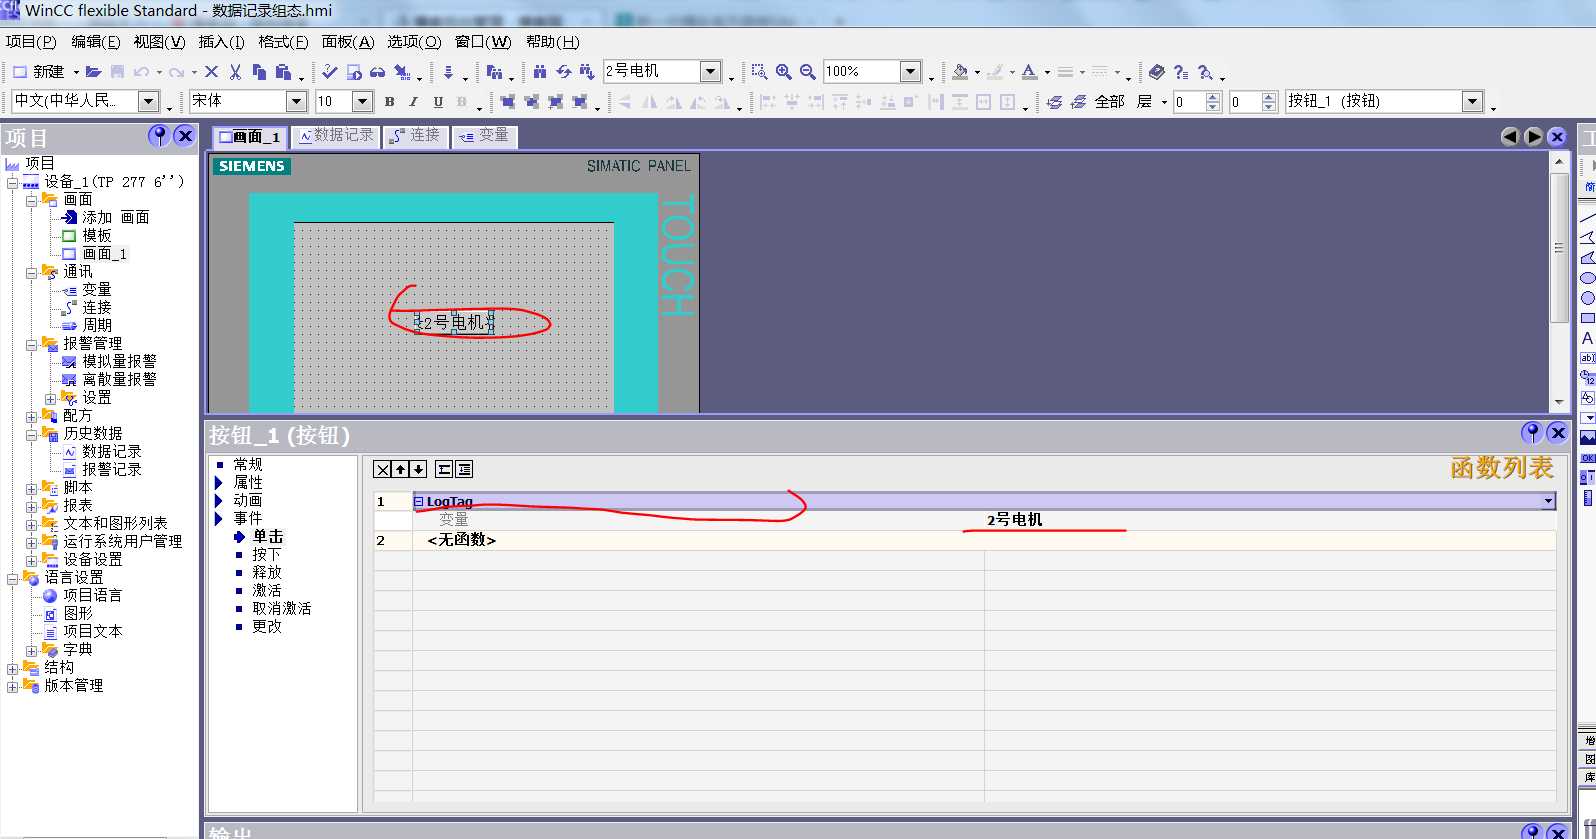Increase the first layer number spinner
This screenshot has width=1596, height=839.
click(1213, 96)
